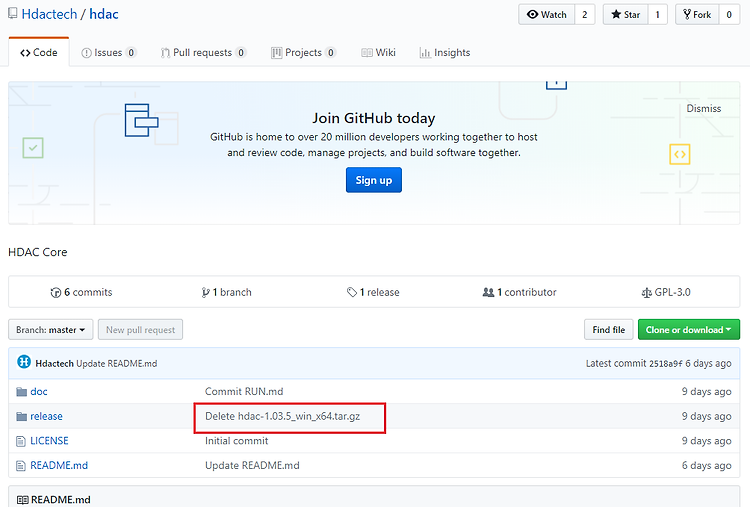Click the star icon in Star button
Screen dimensions: 750x507
(616, 14)
